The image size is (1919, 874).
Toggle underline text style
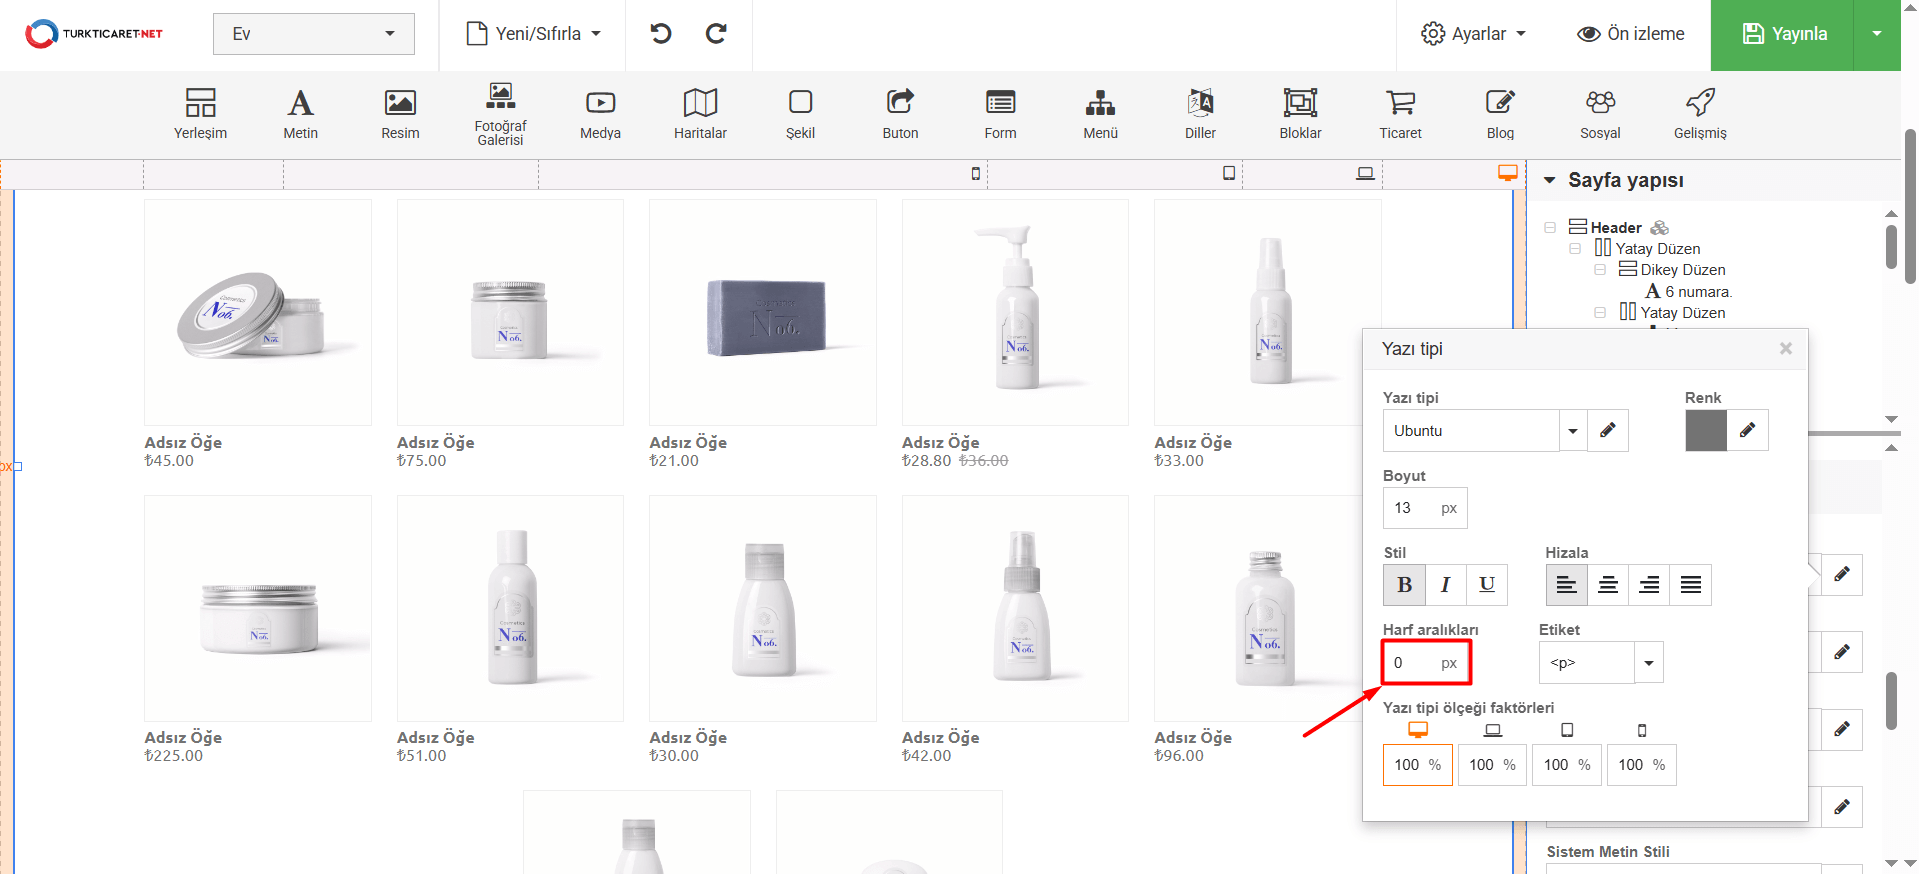(1487, 585)
